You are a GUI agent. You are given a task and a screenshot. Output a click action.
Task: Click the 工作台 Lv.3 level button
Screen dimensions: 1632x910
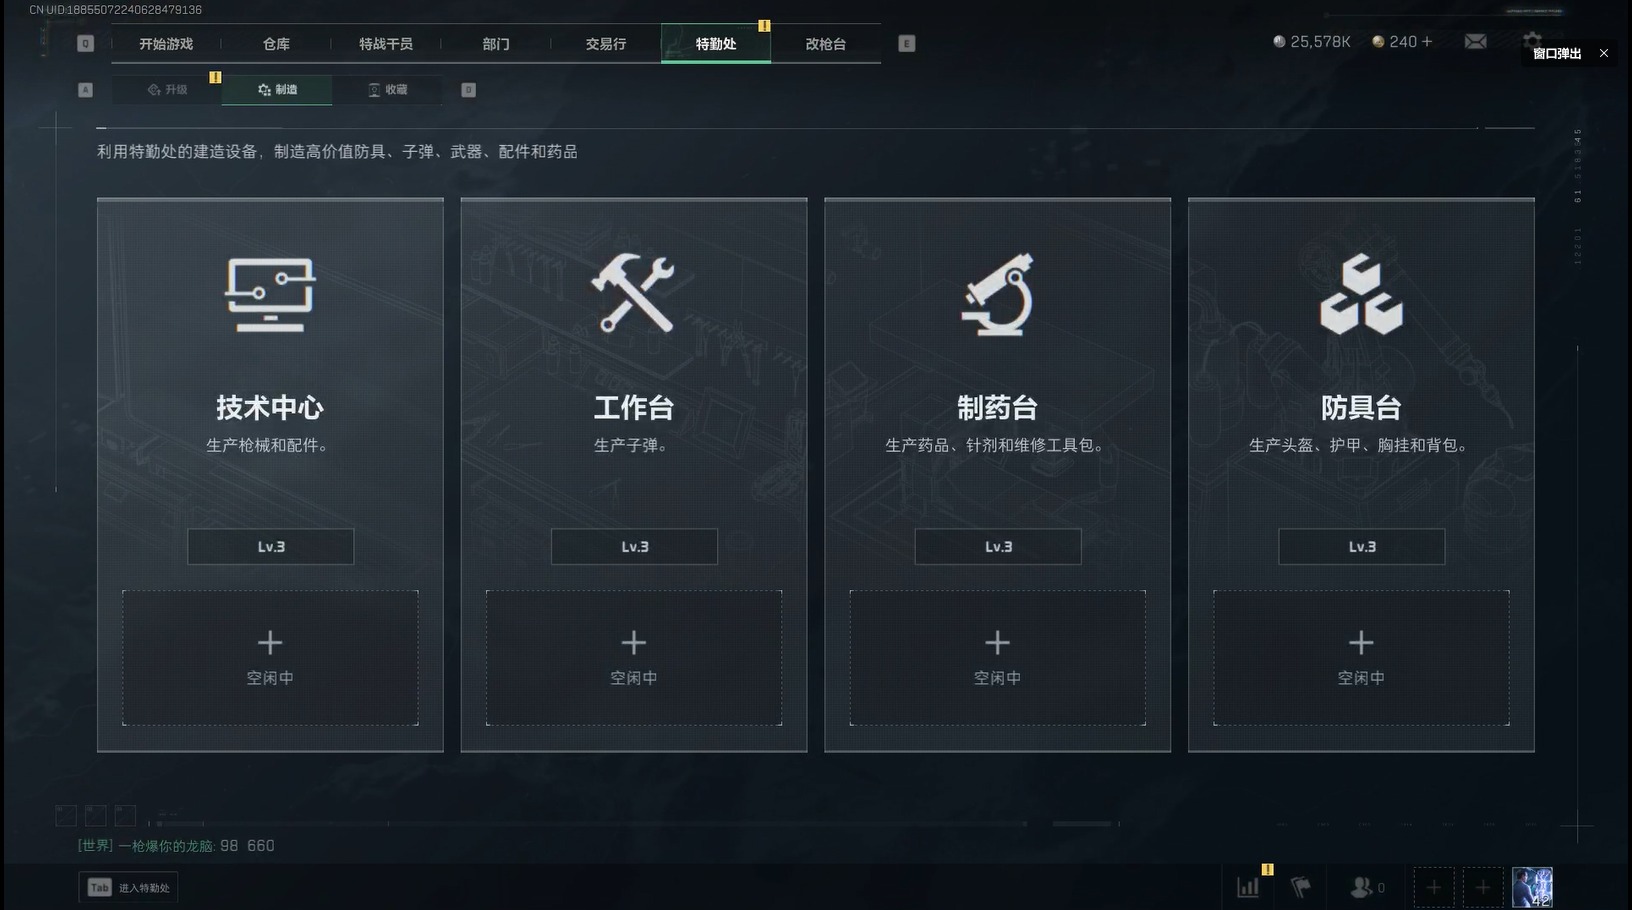pyautogui.click(x=634, y=547)
